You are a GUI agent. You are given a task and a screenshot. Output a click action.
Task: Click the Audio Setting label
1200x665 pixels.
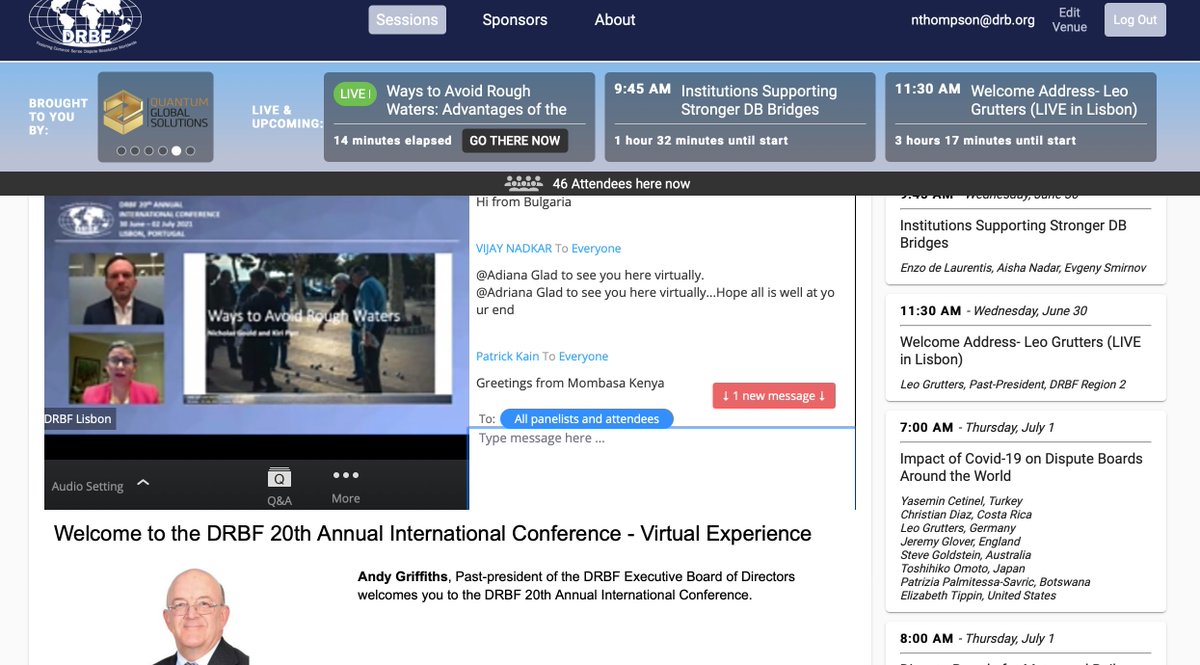click(x=88, y=486)
